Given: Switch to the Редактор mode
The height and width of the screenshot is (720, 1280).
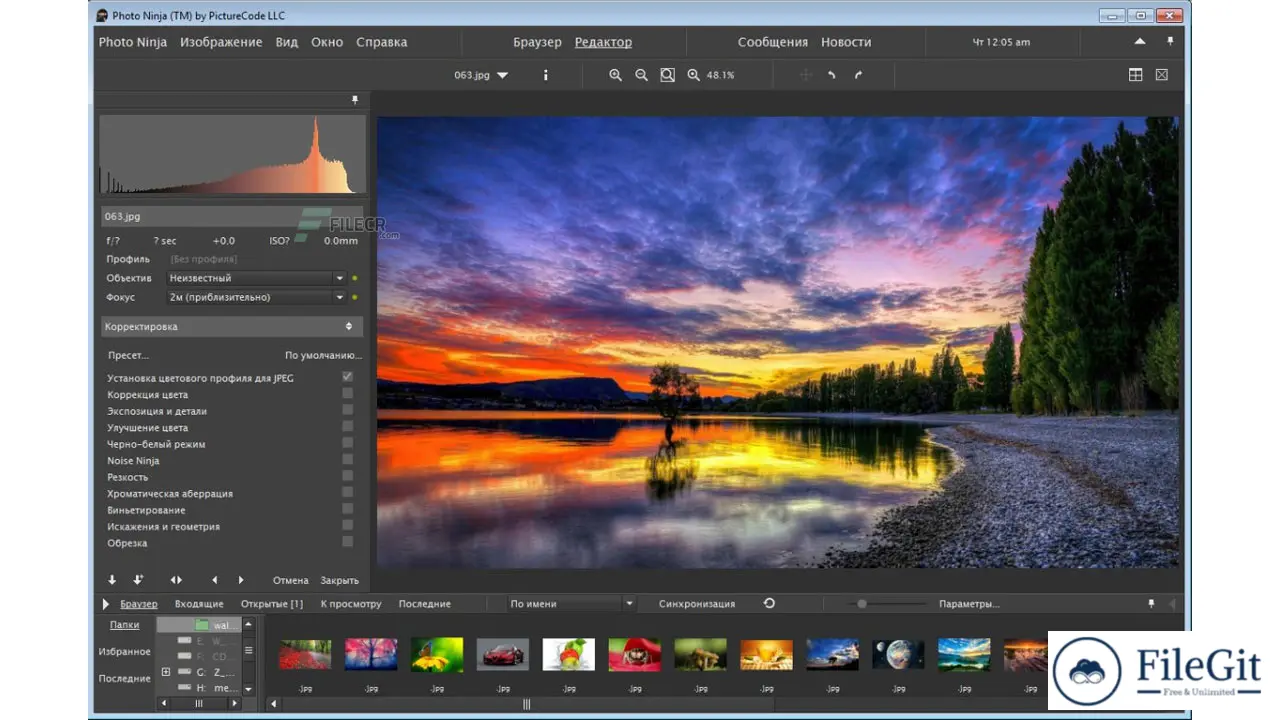Looking at the screenshot, I should [x=603, y=42].
